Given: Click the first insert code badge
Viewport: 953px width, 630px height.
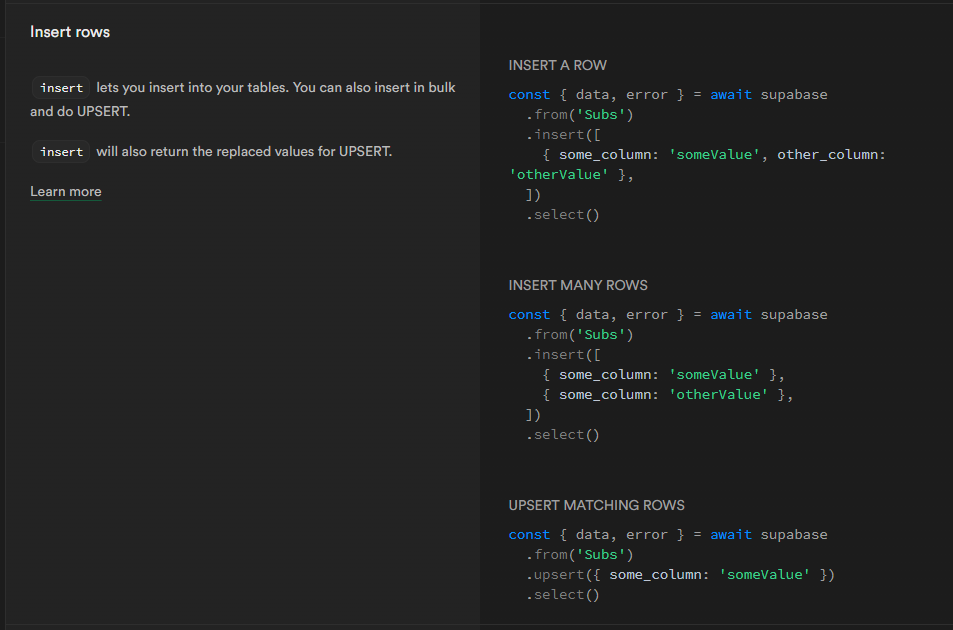Looking at the screenshot, I should (61, 88).
